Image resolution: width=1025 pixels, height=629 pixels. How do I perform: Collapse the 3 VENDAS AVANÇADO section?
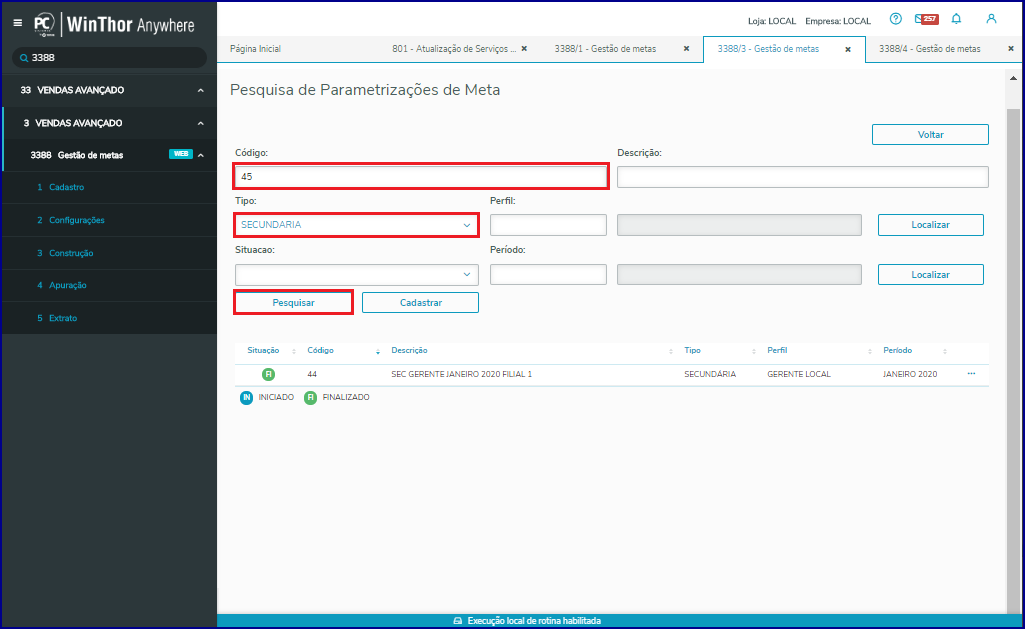click(201, 124)
